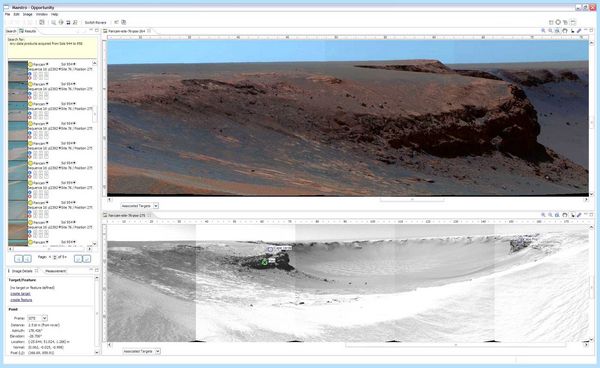Click the Switch Rovers toolbar button
This screenshot has width=600, height=368.
(95, 23)
